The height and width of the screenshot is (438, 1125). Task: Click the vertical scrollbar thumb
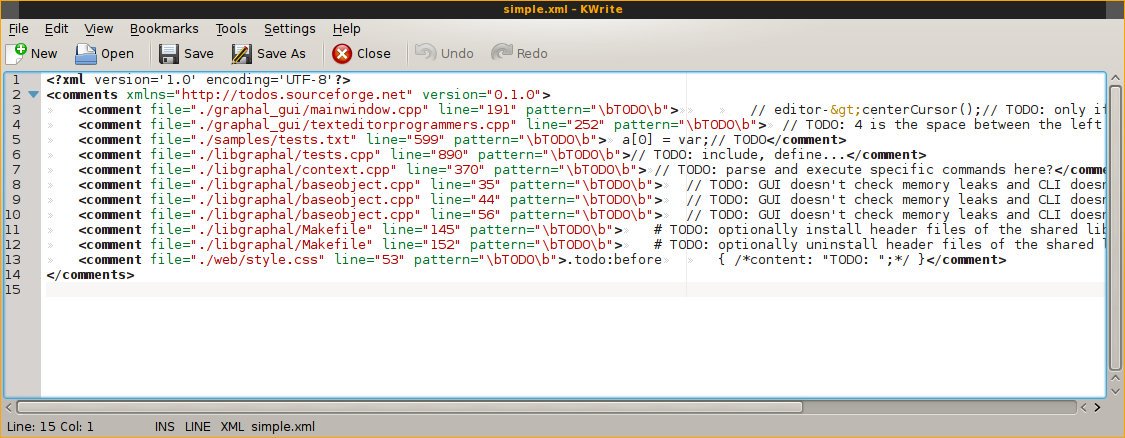point(1115,228)
